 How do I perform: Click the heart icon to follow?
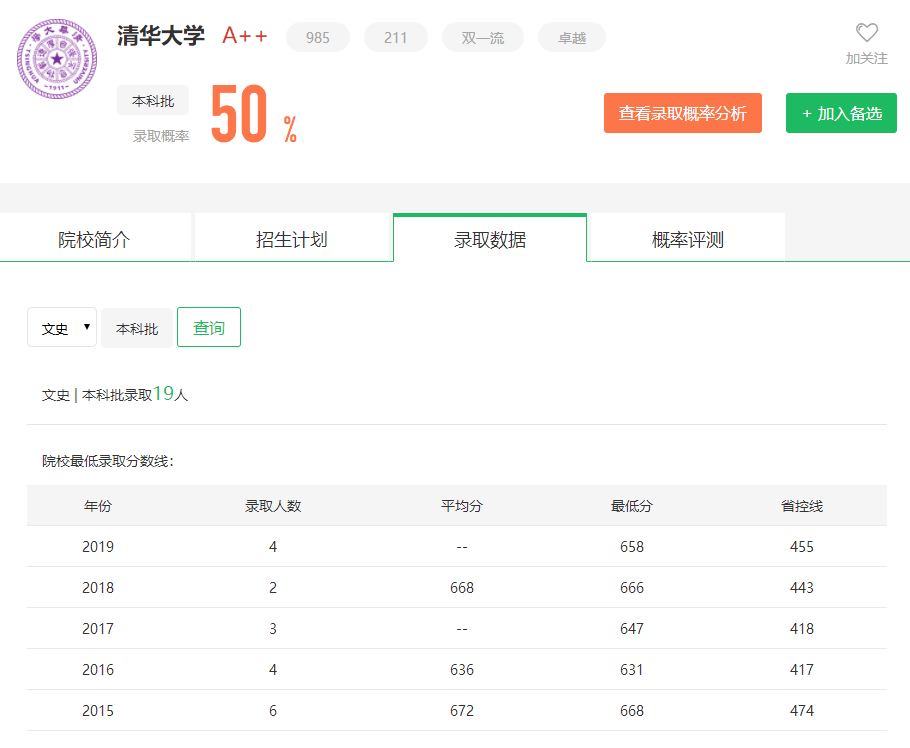coord(866,32)
